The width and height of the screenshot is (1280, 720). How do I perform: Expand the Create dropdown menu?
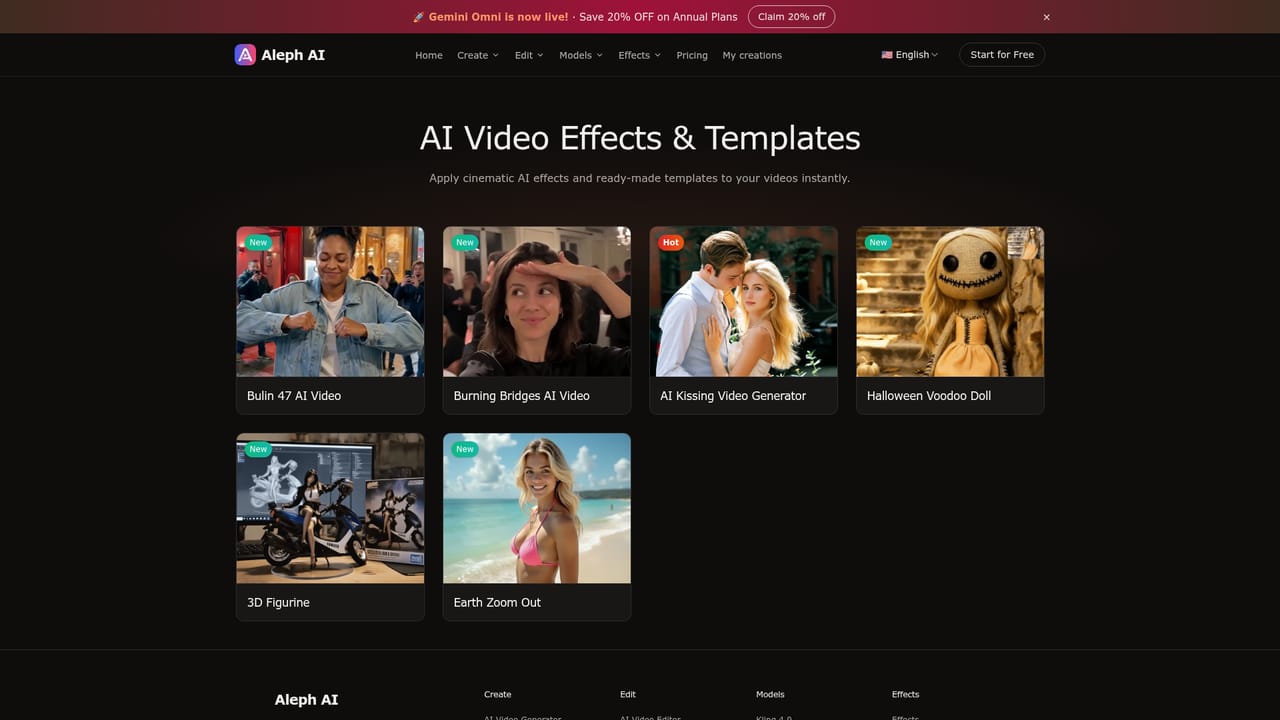pyautogui.click(x=478, y=55)
